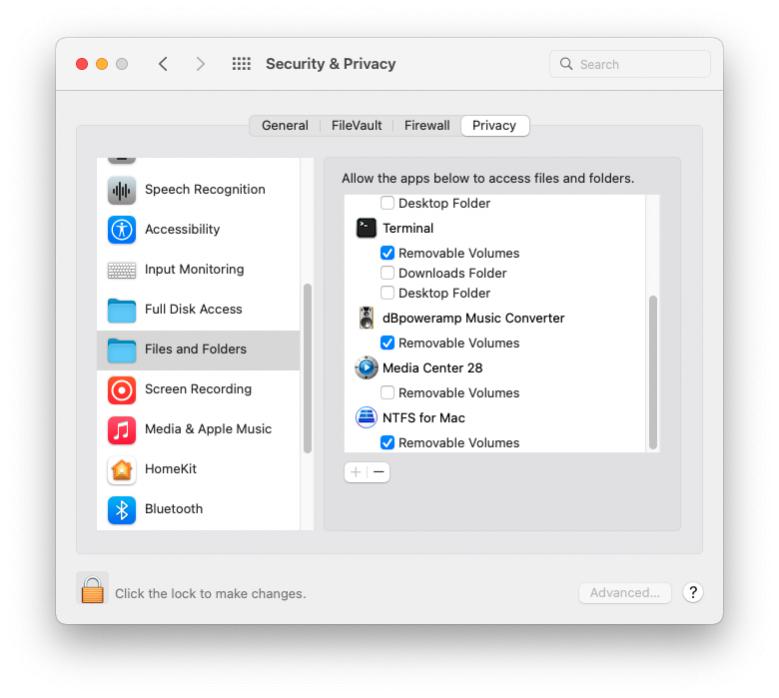Go back using the left chevron
Image resolution: width=779 pixels, height=698 pixels.
[163, 64]
